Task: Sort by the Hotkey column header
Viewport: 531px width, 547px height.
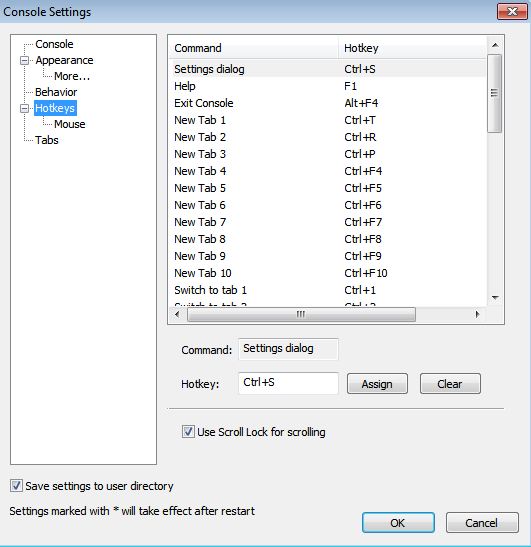Action: pyautogui.click(x=412, y=48)
